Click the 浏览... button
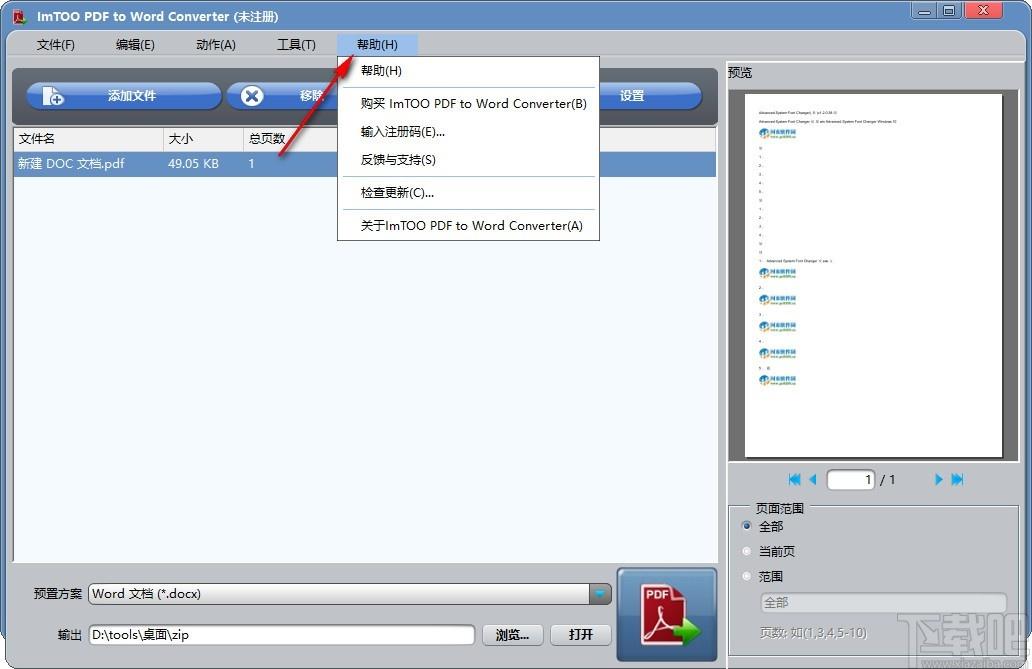This screenshot has width=1032, height=669. click(513, 635)
